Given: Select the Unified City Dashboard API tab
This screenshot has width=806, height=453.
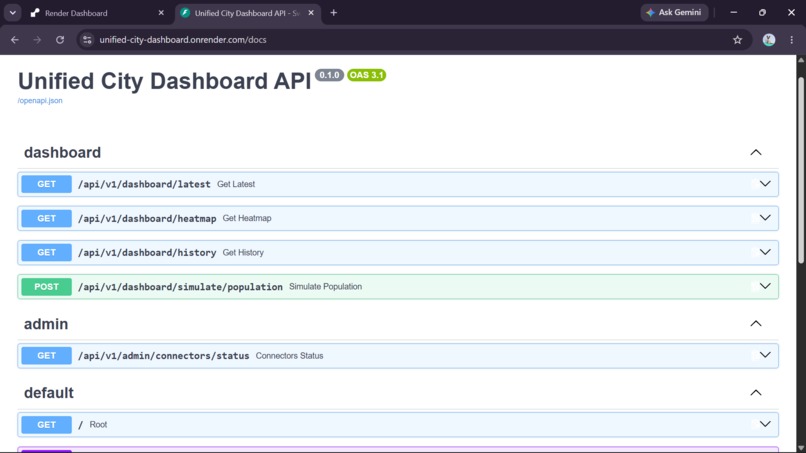Looking at the screenshot, I should pos(248,13).
